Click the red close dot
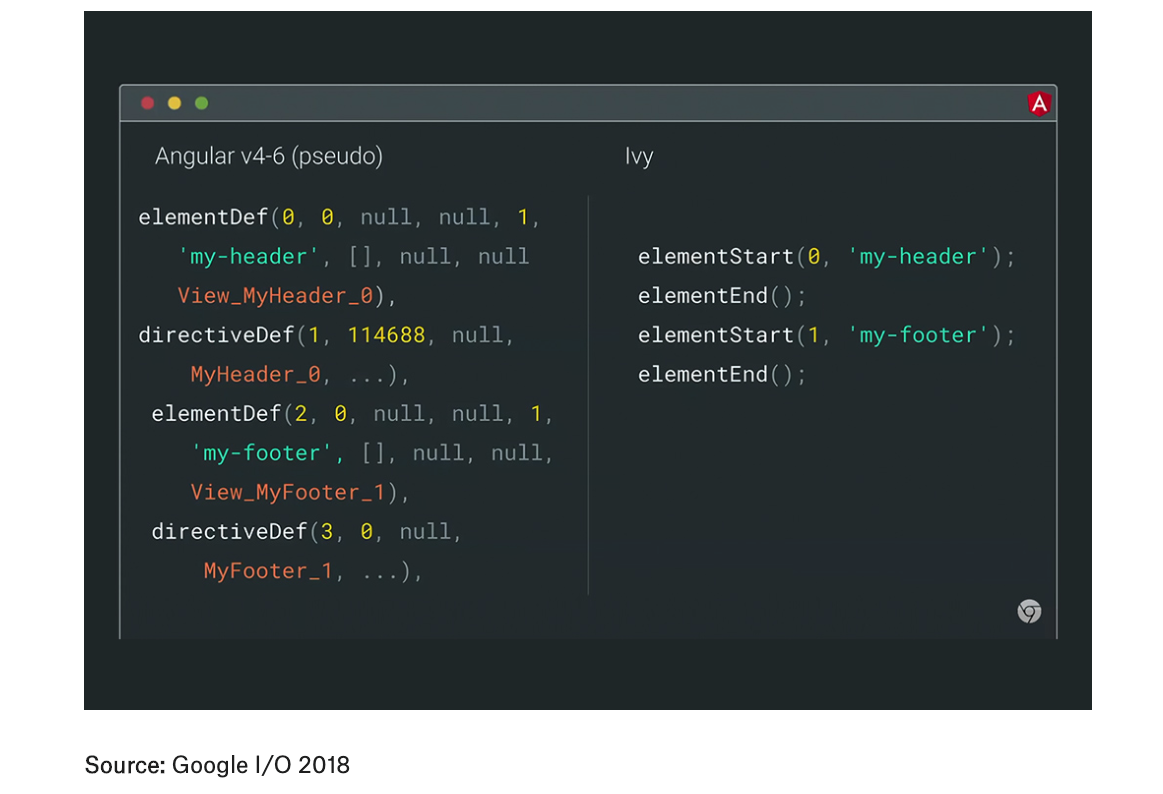Screen dimensions: 1163x794 coord(148,103)
